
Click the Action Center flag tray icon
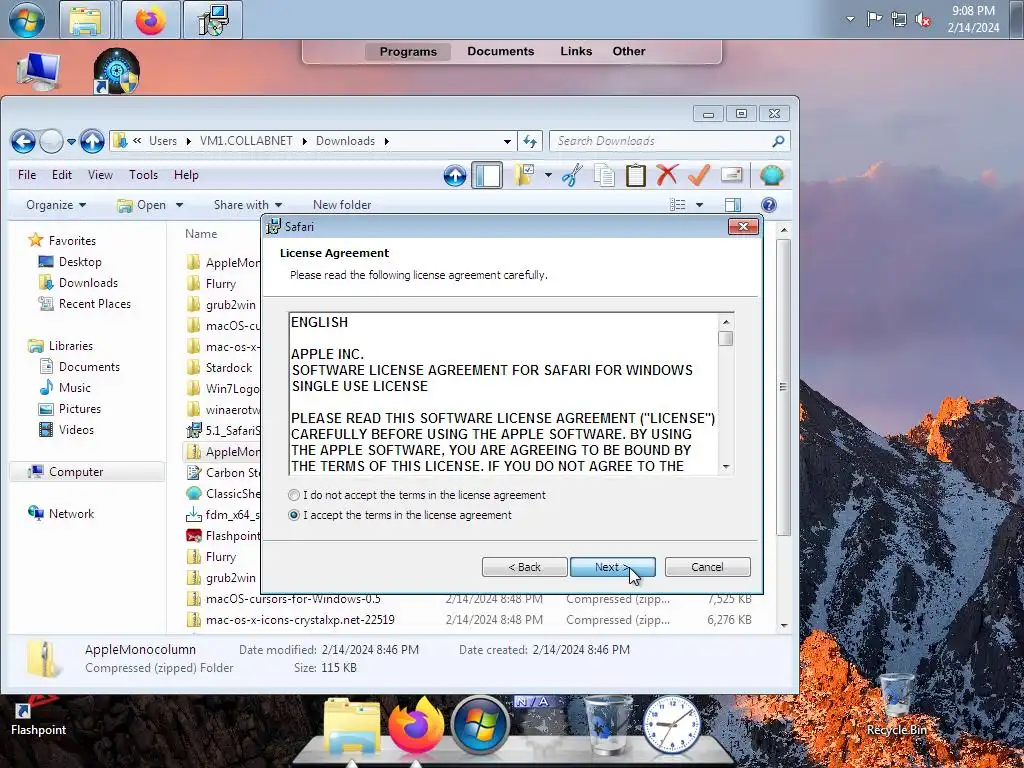click(874, 19)
